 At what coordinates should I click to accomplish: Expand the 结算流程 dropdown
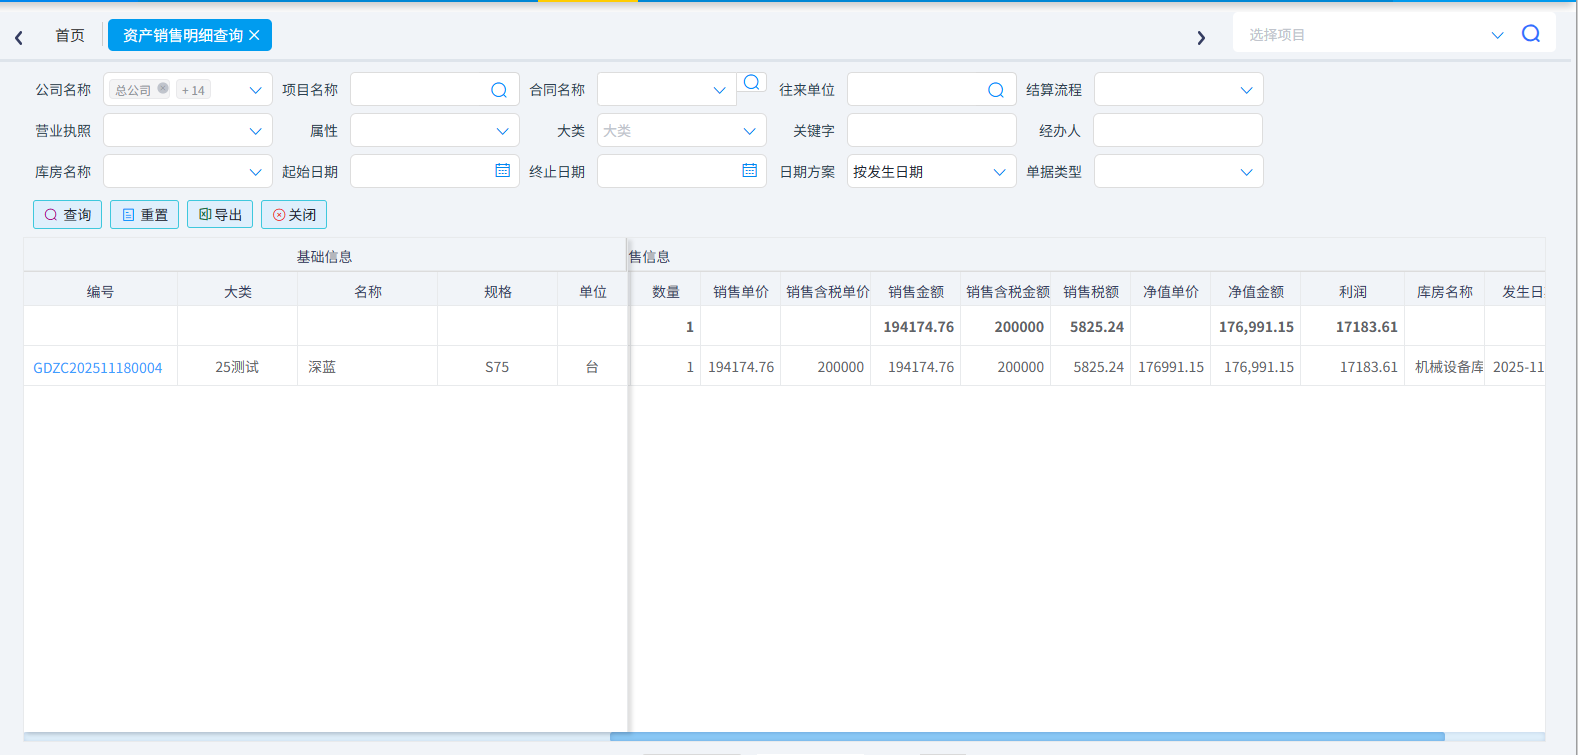(1245, 90)
